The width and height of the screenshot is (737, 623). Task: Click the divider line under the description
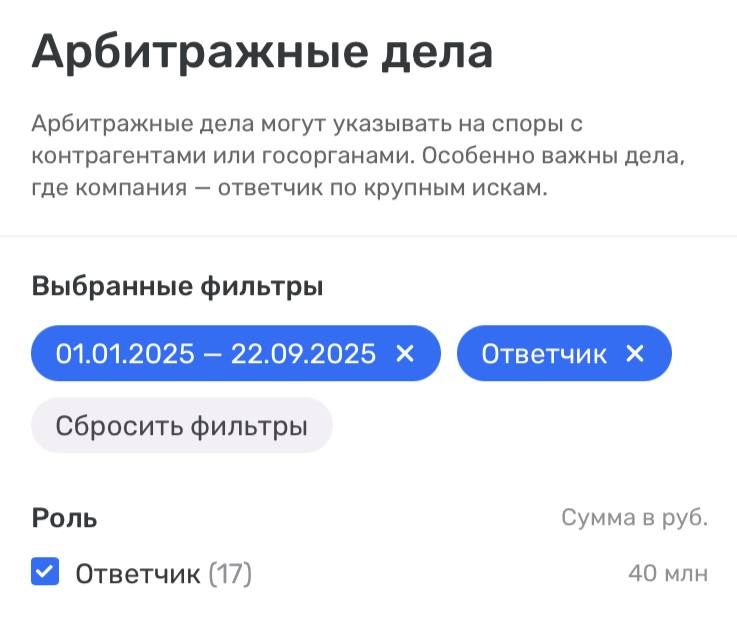368,237
